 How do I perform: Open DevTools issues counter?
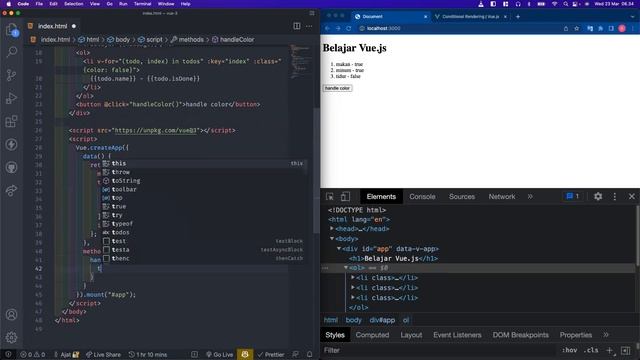(x=572, y=196)
